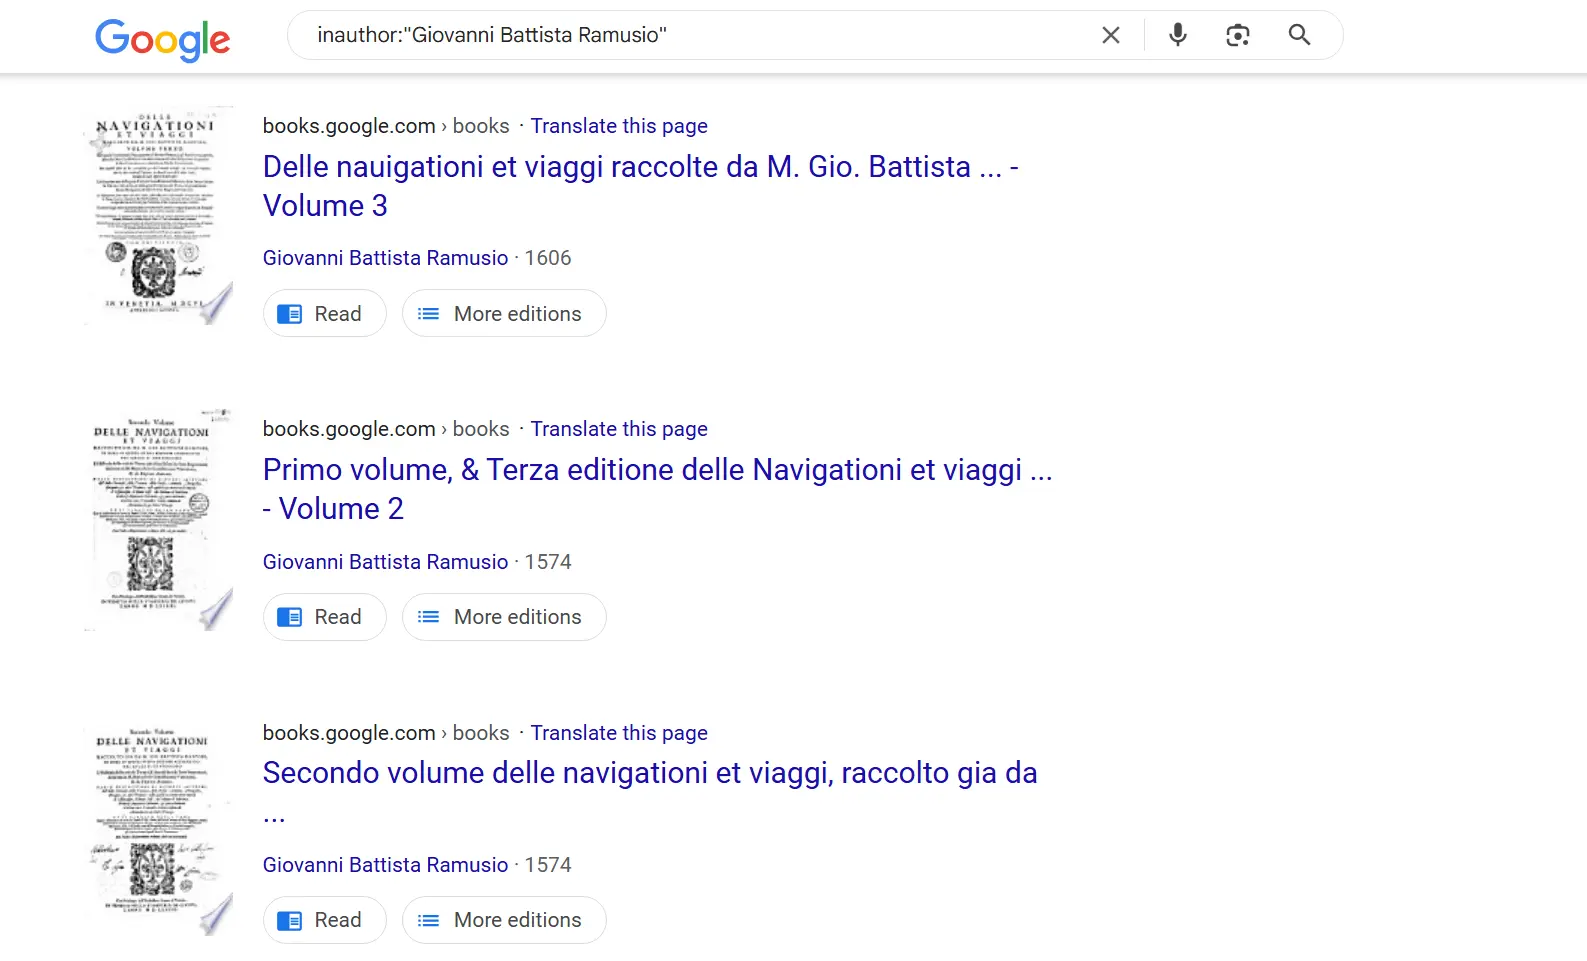Image resolution: width=1587 pixels, height=961 pixels.
Task: Click the Google logo
Action: click(162, 39)
